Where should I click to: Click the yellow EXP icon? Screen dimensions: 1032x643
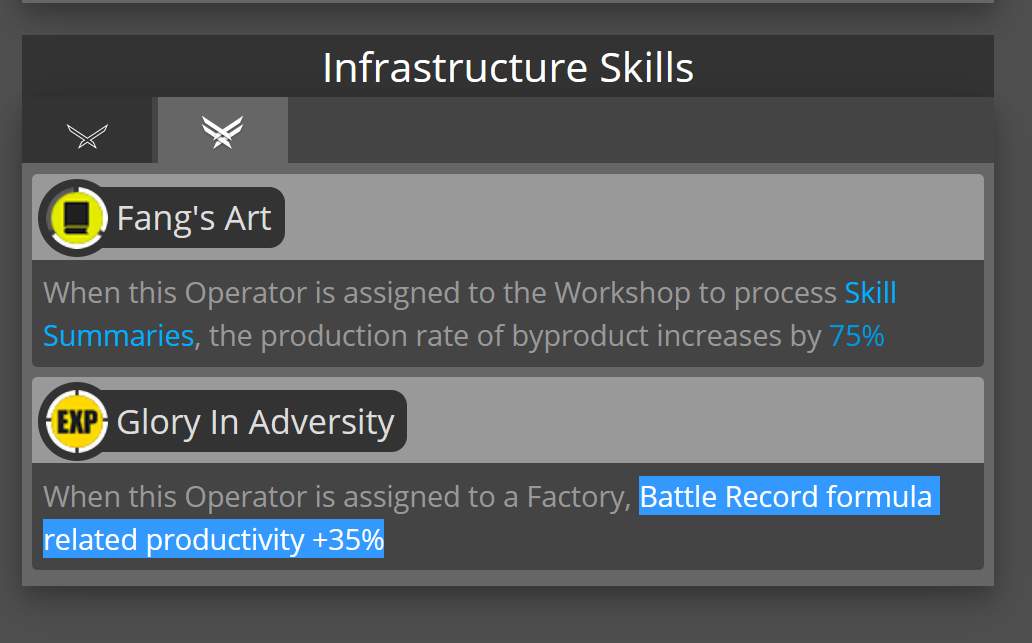76,421
